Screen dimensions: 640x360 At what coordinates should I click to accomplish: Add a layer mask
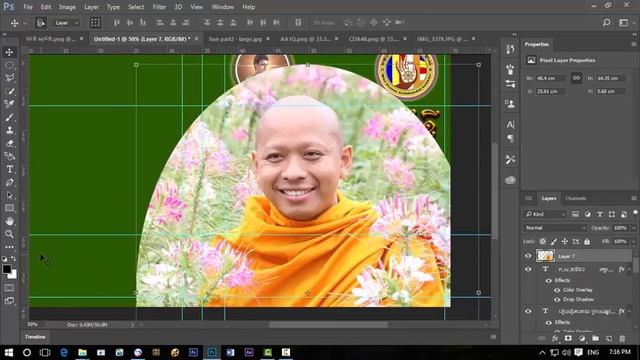click(568, 338)
